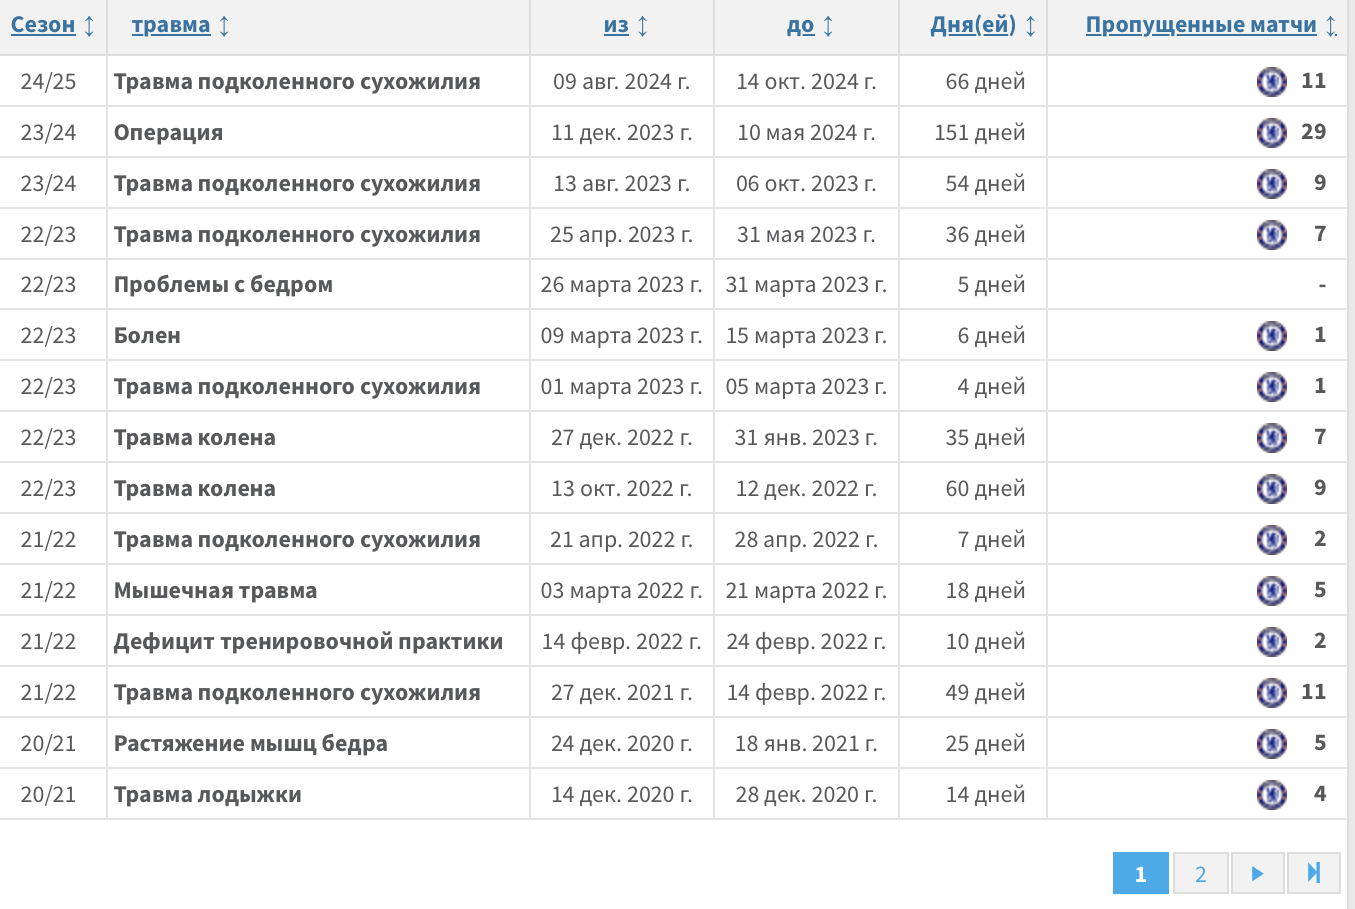Click the sort arrows beside the Сезон header

pyautogui.click(x=89, y=26)
